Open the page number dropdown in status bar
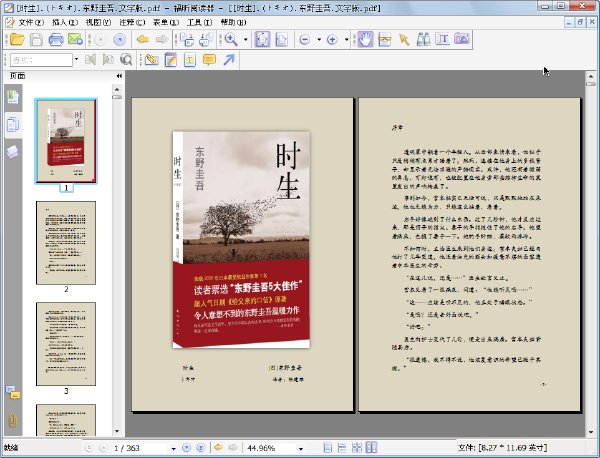Image resolution: width=600 pixels, height=458 pixels. (x=173, y=448)
